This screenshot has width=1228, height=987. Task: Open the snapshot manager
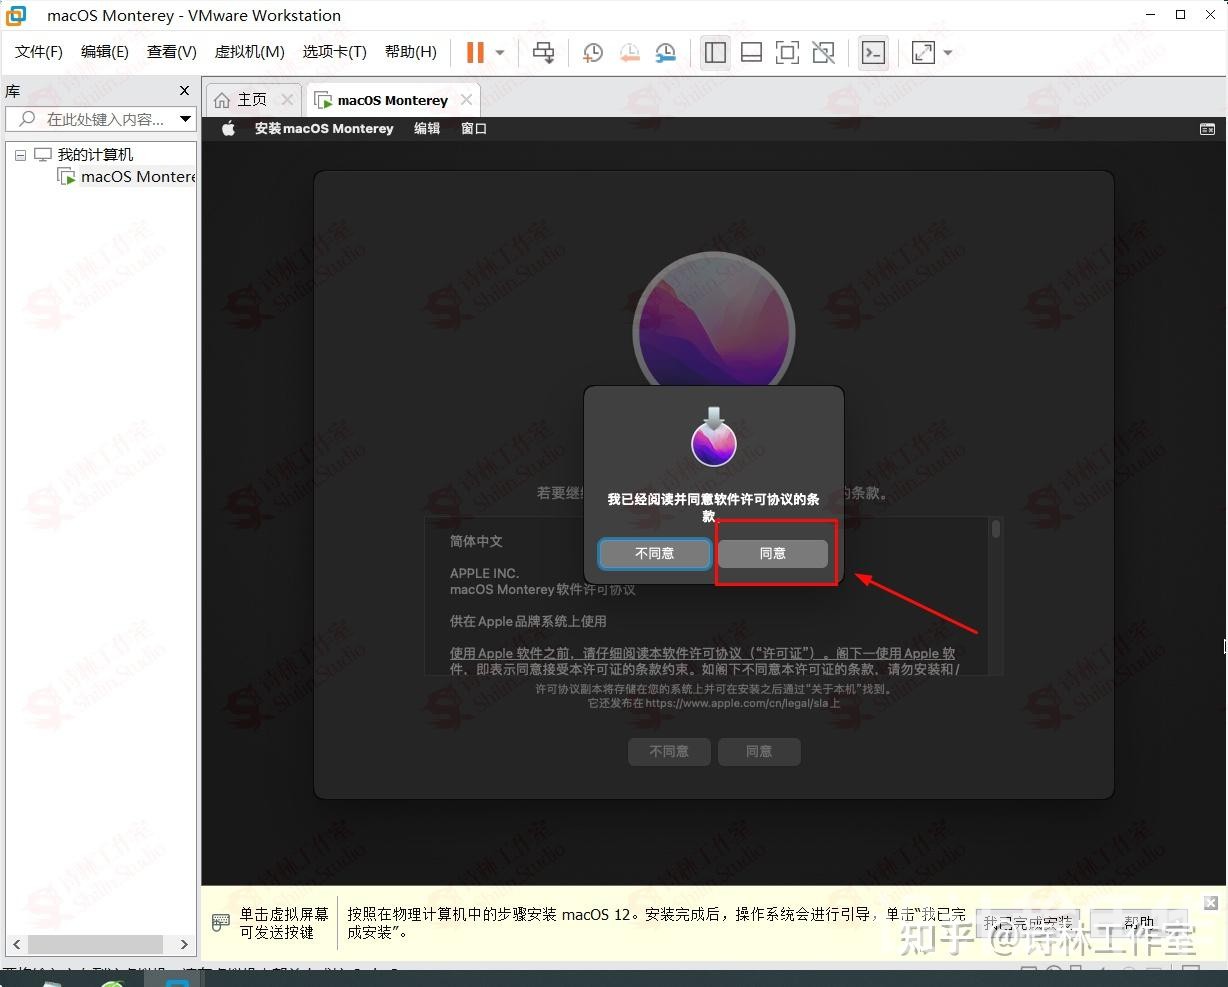tap(665, 51)
